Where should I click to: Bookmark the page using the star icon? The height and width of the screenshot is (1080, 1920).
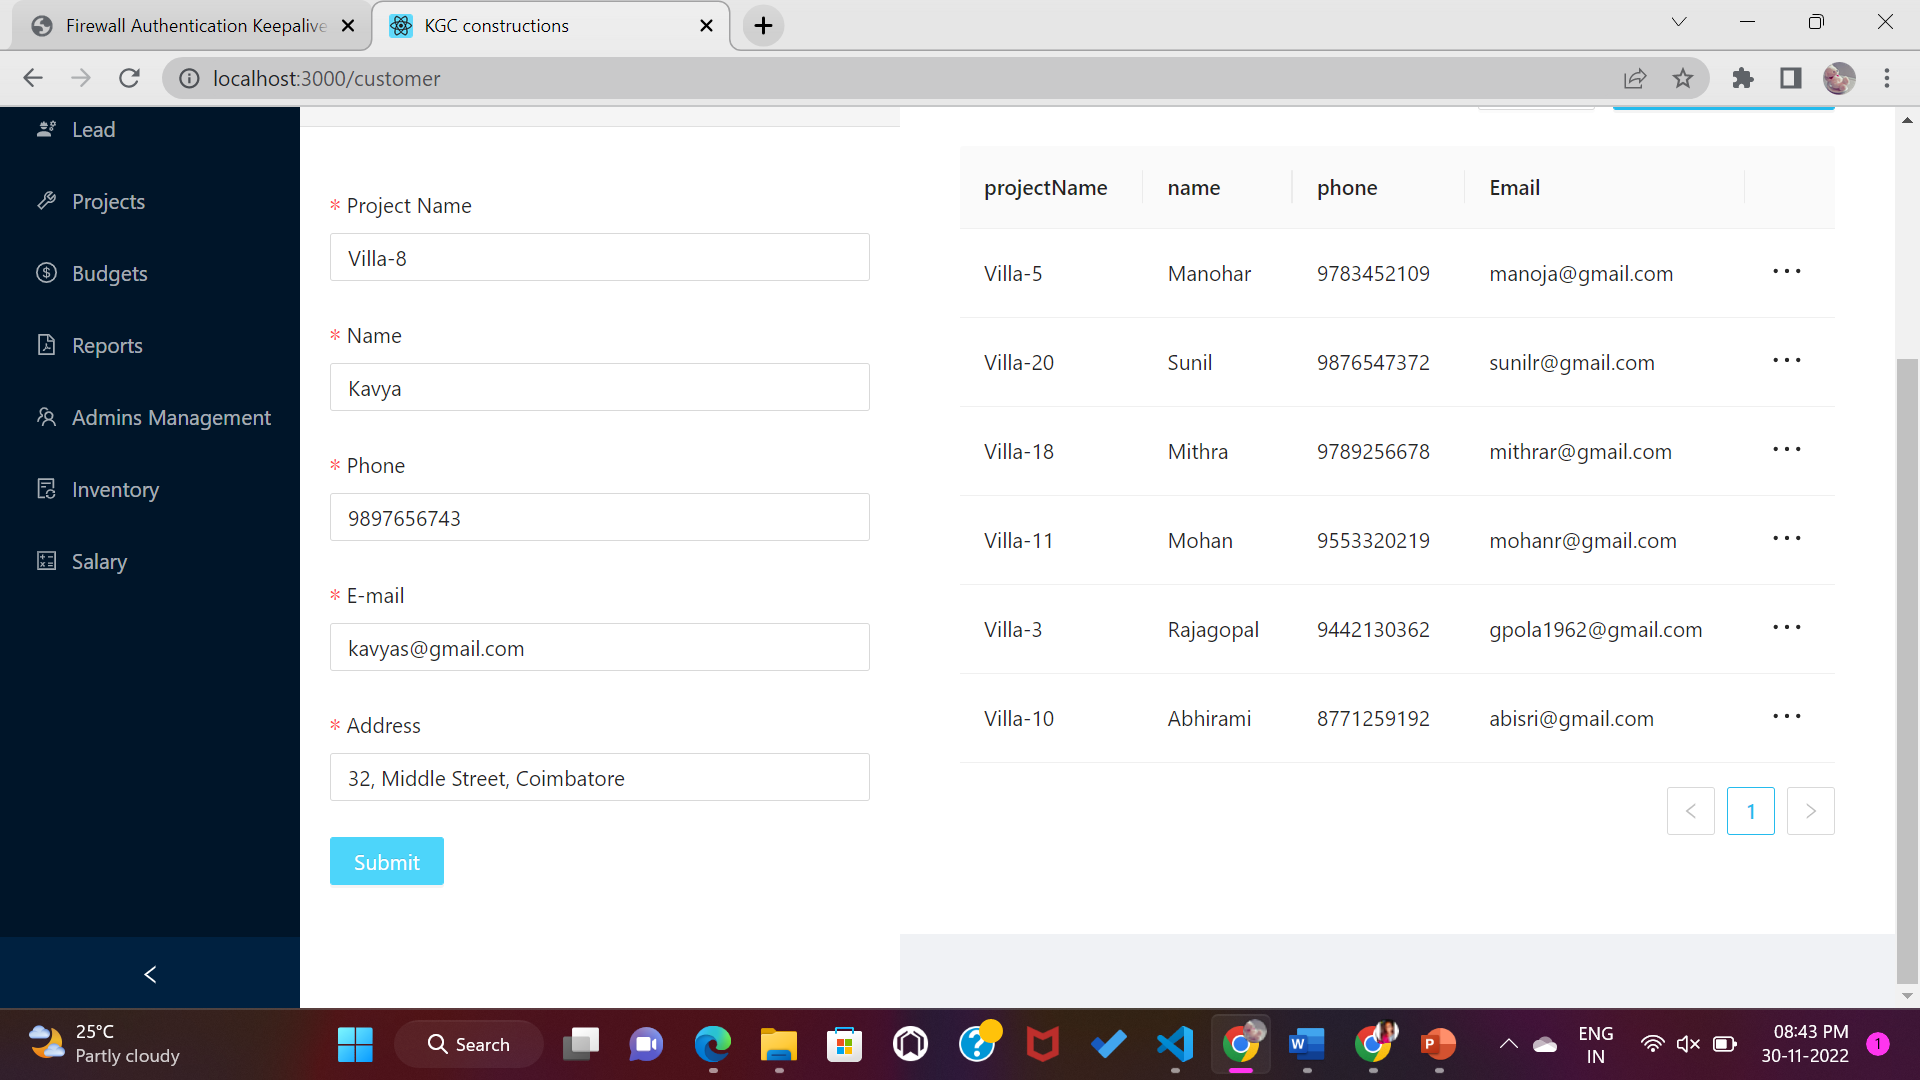point(1683,78)
